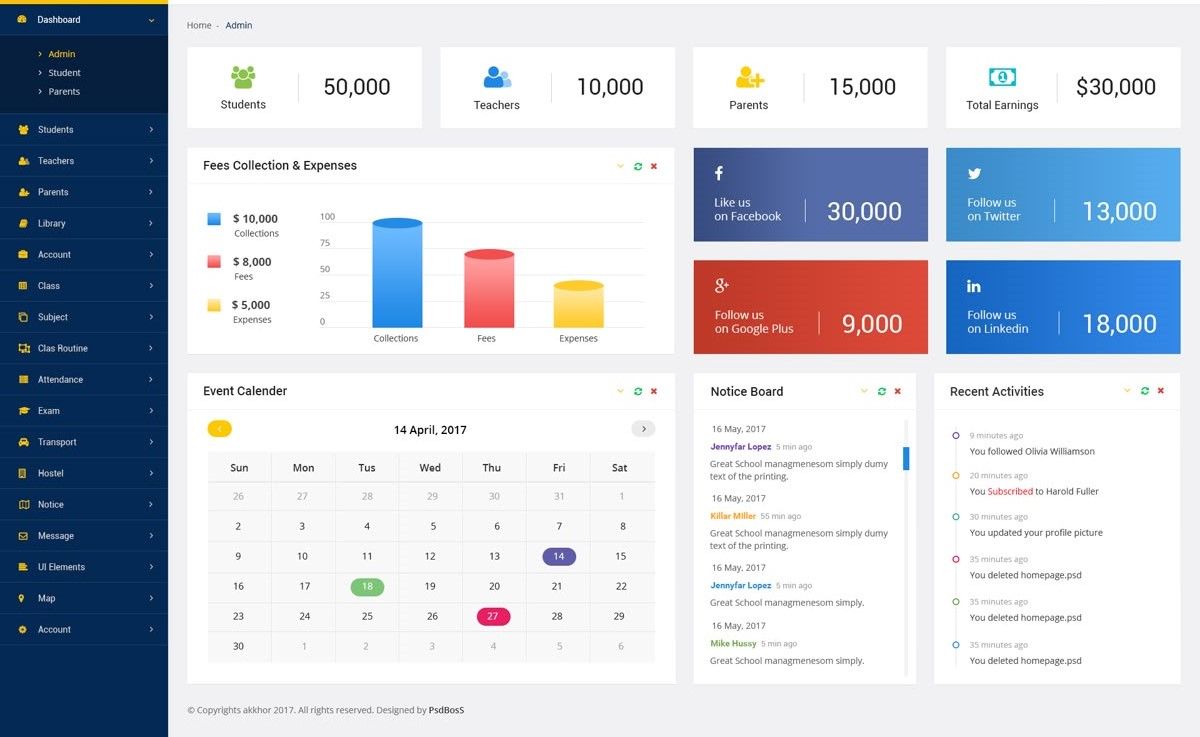Viewport: 1200px width, 737px height.
Task: Expand the Library sidebar menu
Action: click(151, 223)
